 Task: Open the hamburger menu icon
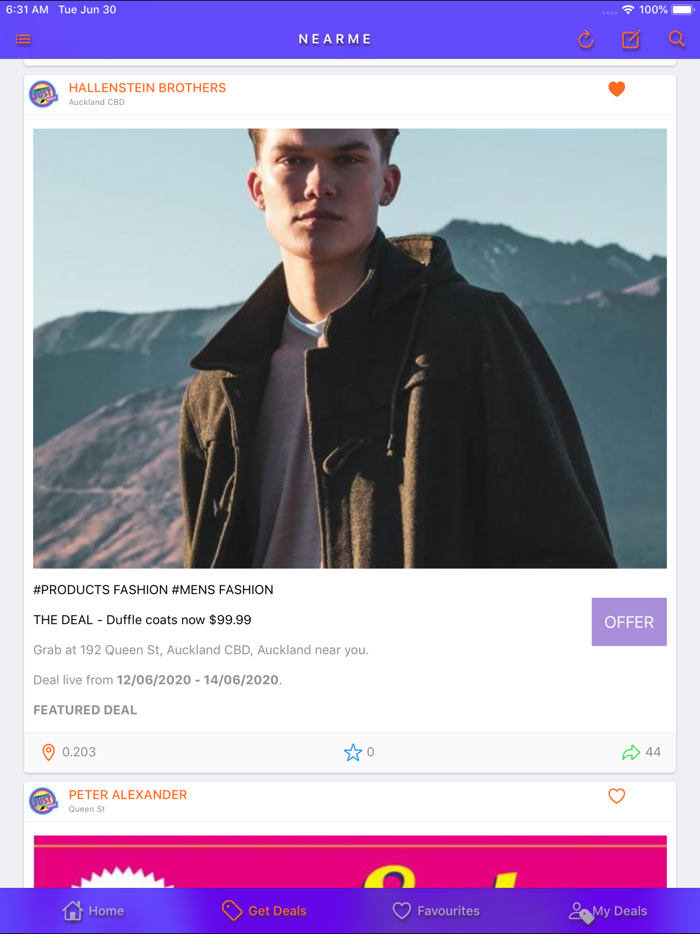[x=23, y=40]
